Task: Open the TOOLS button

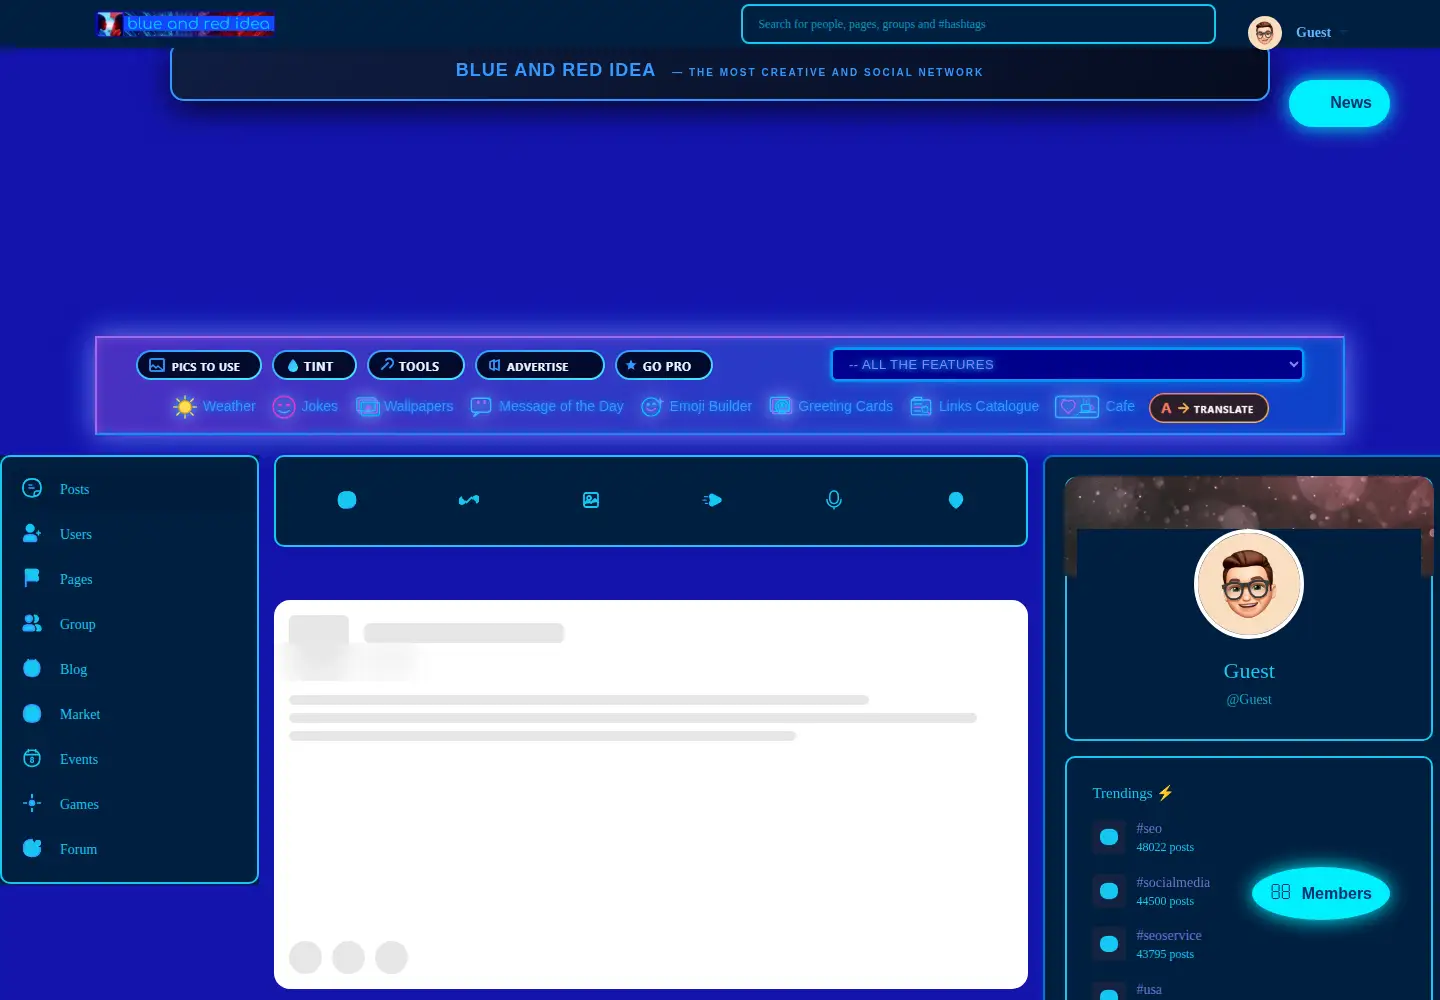Action: tap(416, 366)
